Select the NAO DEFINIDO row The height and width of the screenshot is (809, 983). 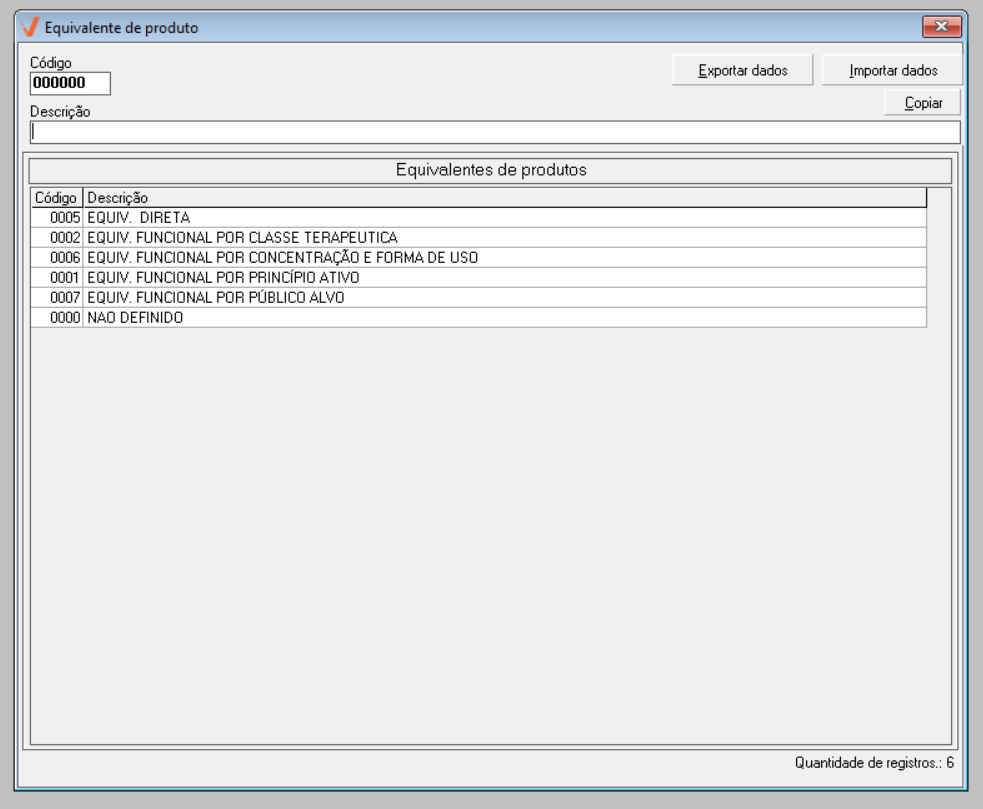(x=478, y=317)
